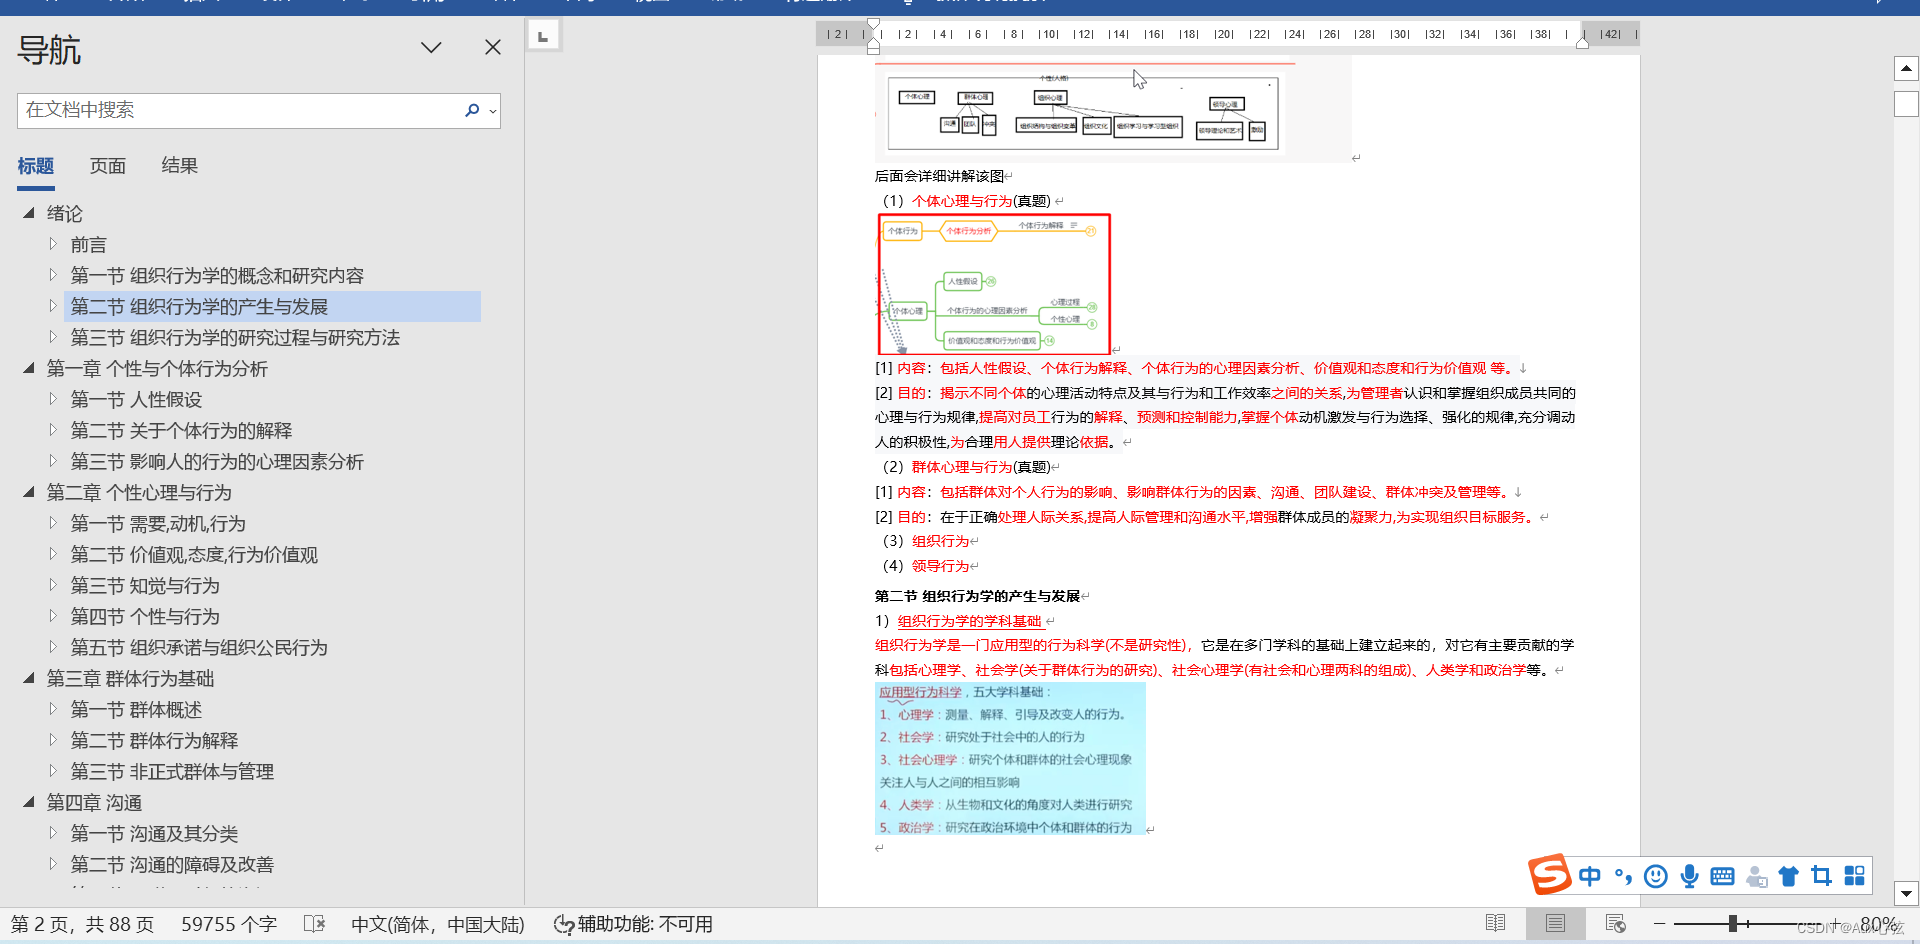Open zoom dialog via 80% level
1920x944 pixels.
tap(1879, 924)
